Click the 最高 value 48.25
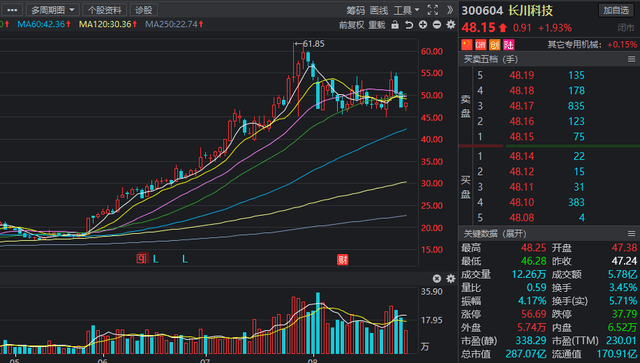The height and width of the screenshot is (363, 640). coord(533,248)
